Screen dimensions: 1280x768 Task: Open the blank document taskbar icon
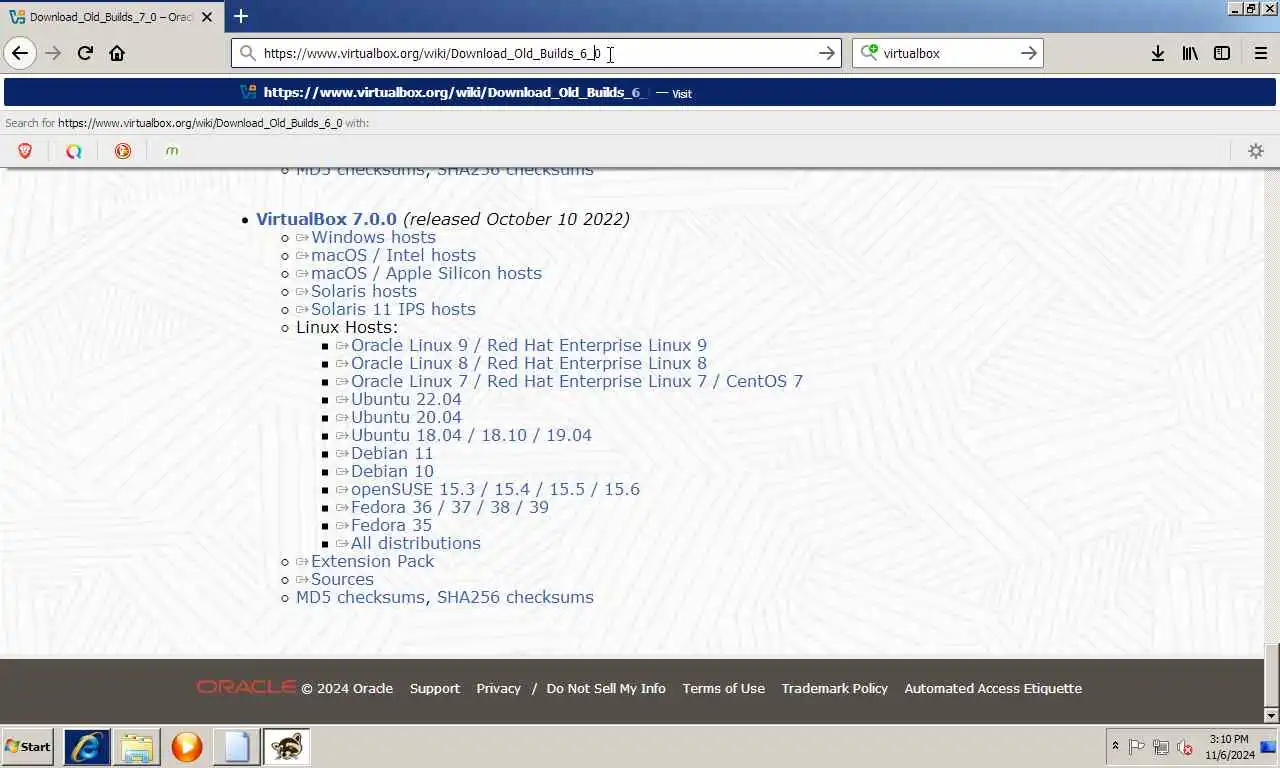(x=236, y=746)
